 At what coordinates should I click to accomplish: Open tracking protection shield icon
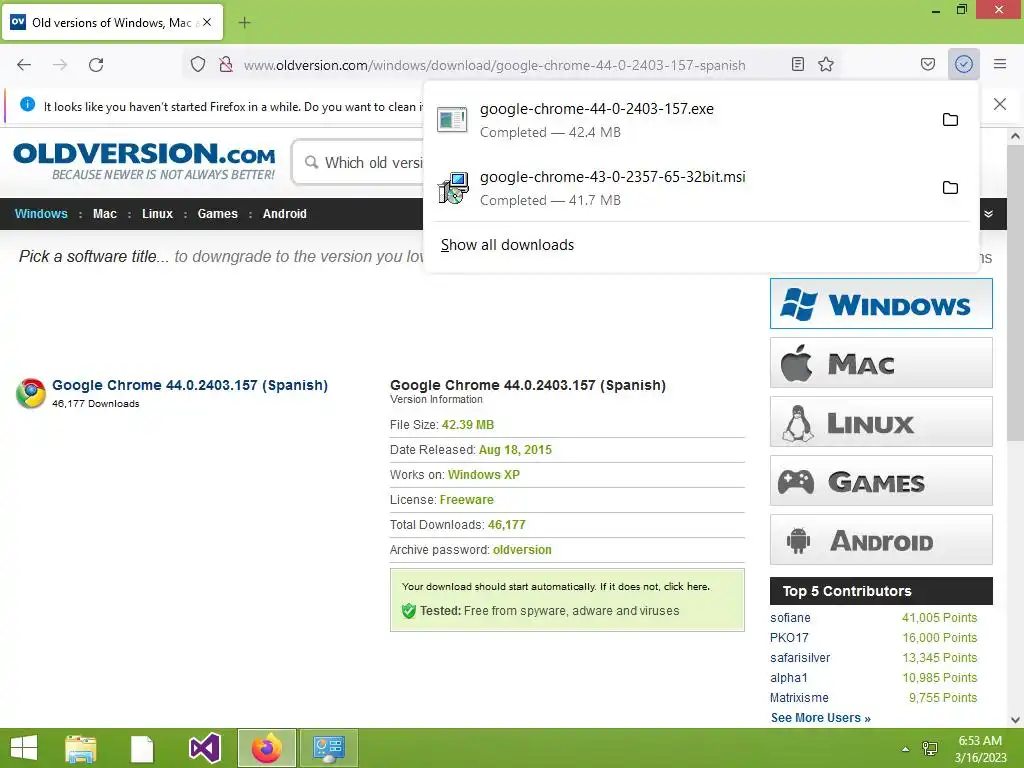pyautogui.click(x=198, y=65)
